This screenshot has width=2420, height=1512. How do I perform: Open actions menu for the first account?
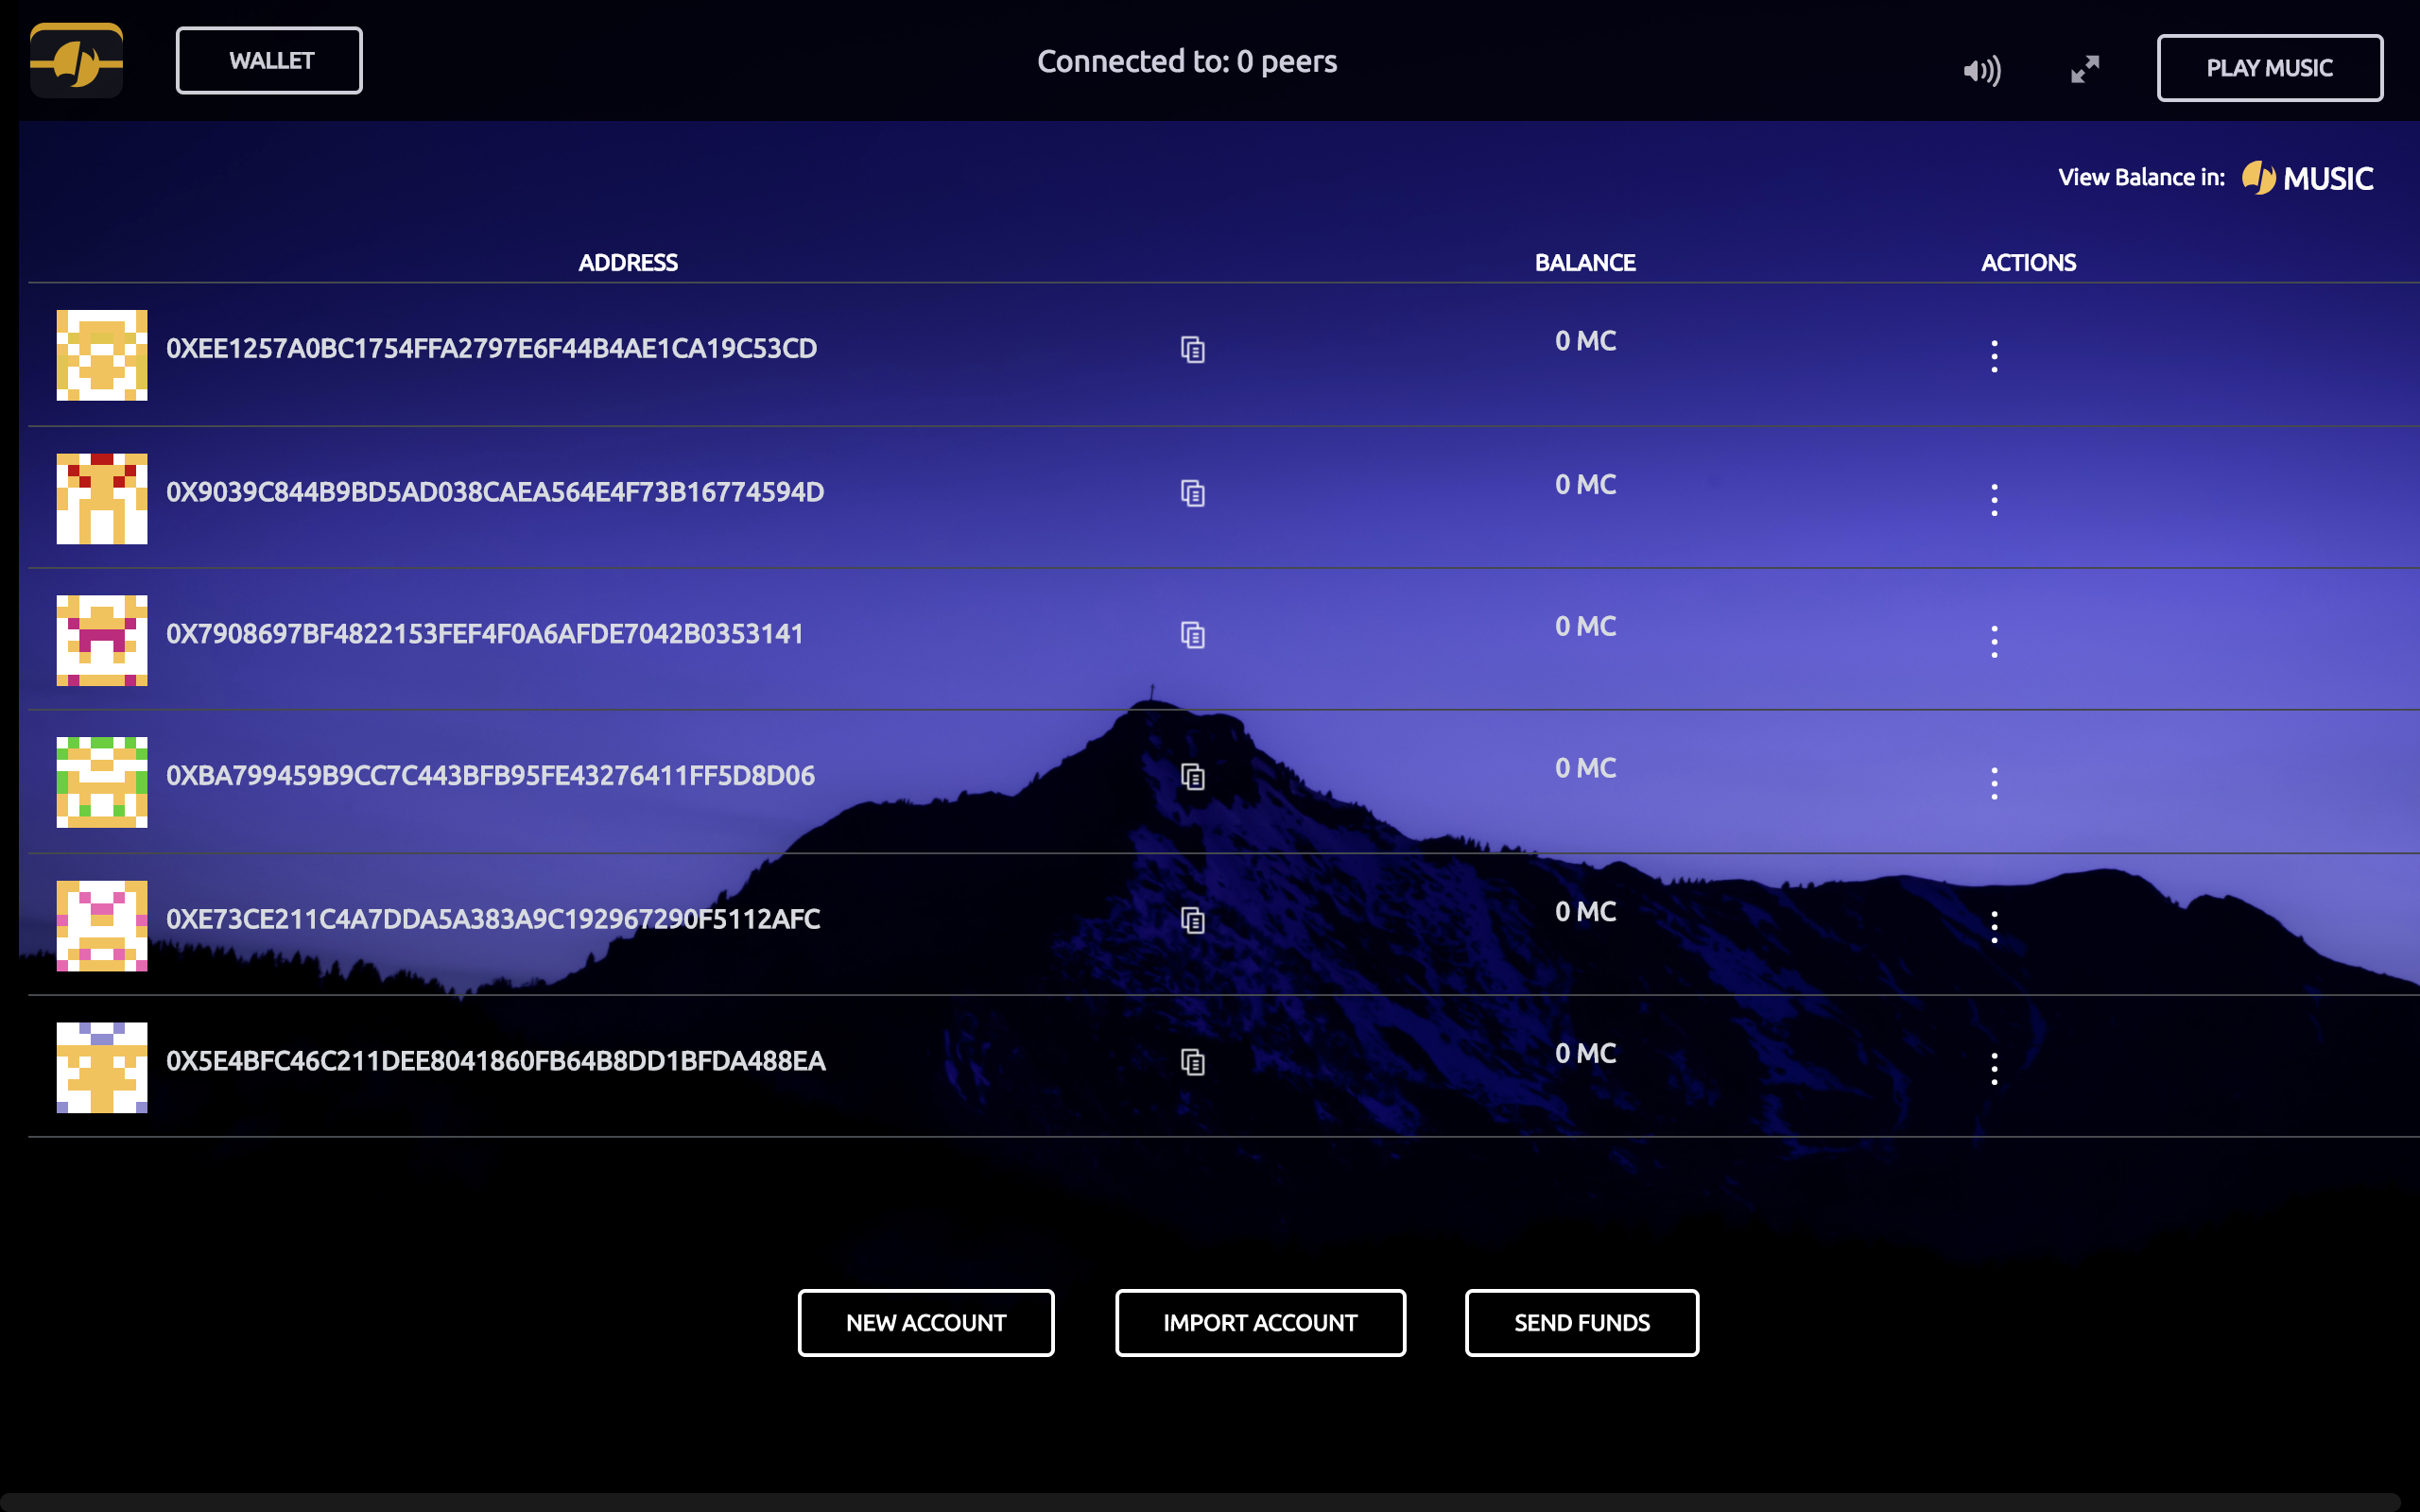[1994, 354]
